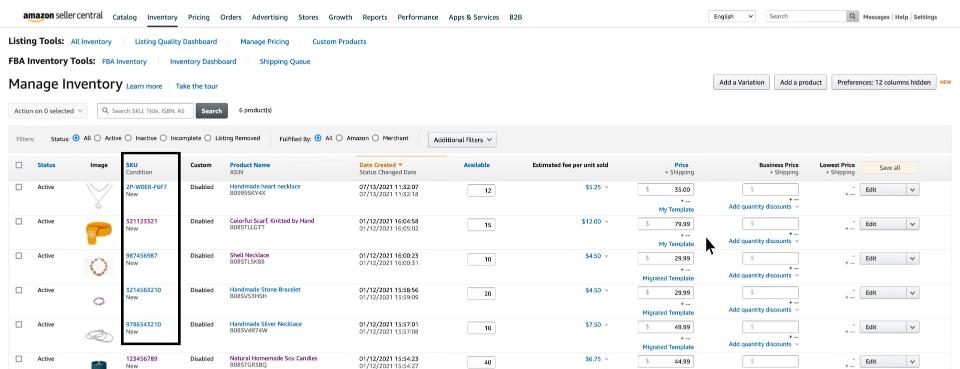Select Fulfilled By Merchant radio button
The image size is (960, 369).
click(375, 138)
